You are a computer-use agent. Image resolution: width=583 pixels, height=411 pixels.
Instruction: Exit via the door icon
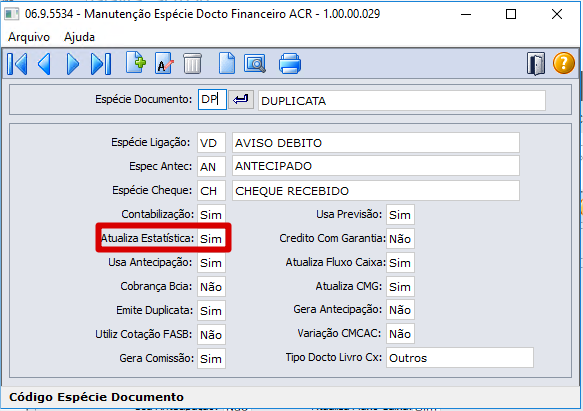pyautogui.click(x=536, y=64)
